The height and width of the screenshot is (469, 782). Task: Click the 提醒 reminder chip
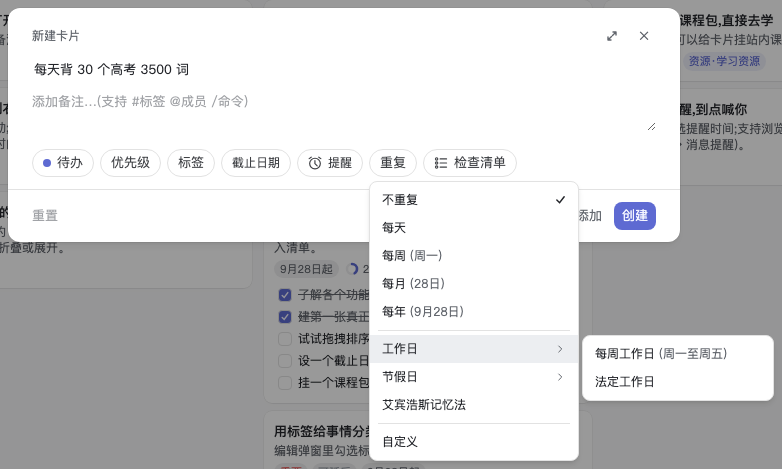point(330,163)
